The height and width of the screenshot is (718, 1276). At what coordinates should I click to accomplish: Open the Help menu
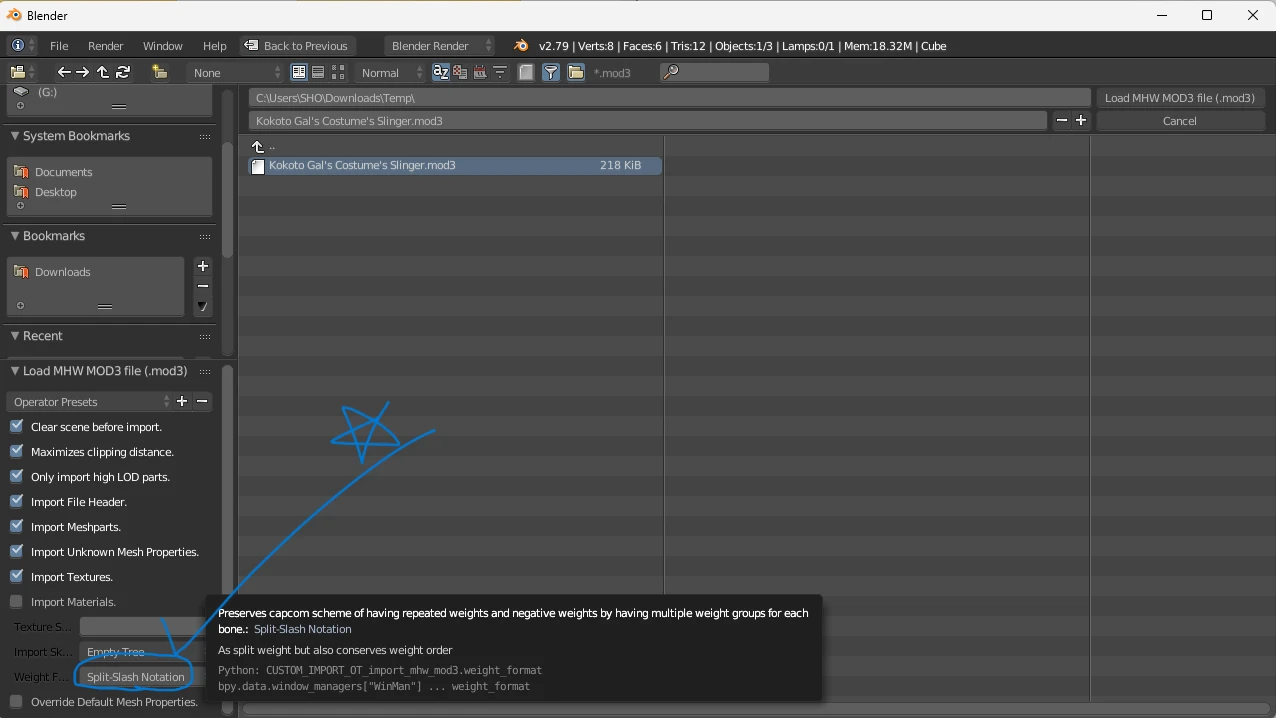pos(215,46)
